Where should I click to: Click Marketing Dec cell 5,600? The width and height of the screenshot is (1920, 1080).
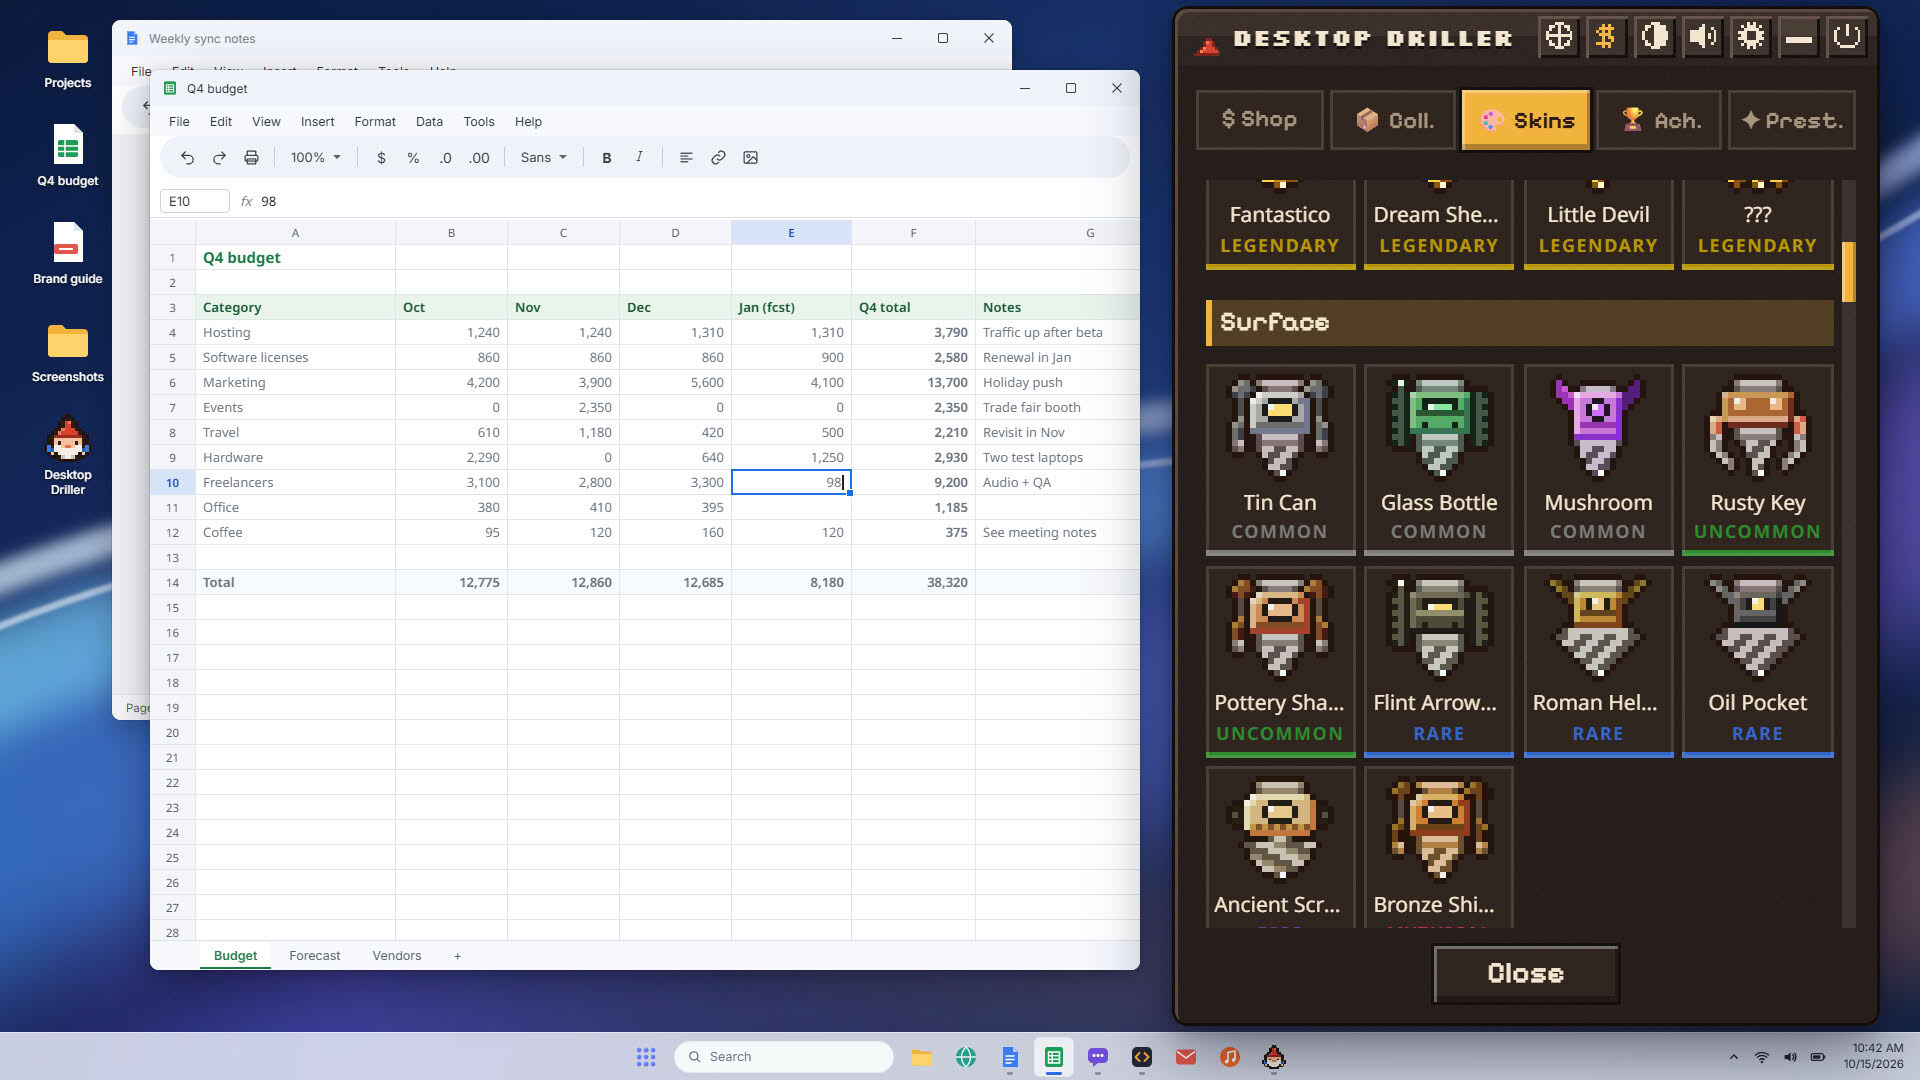click(675, 382)
